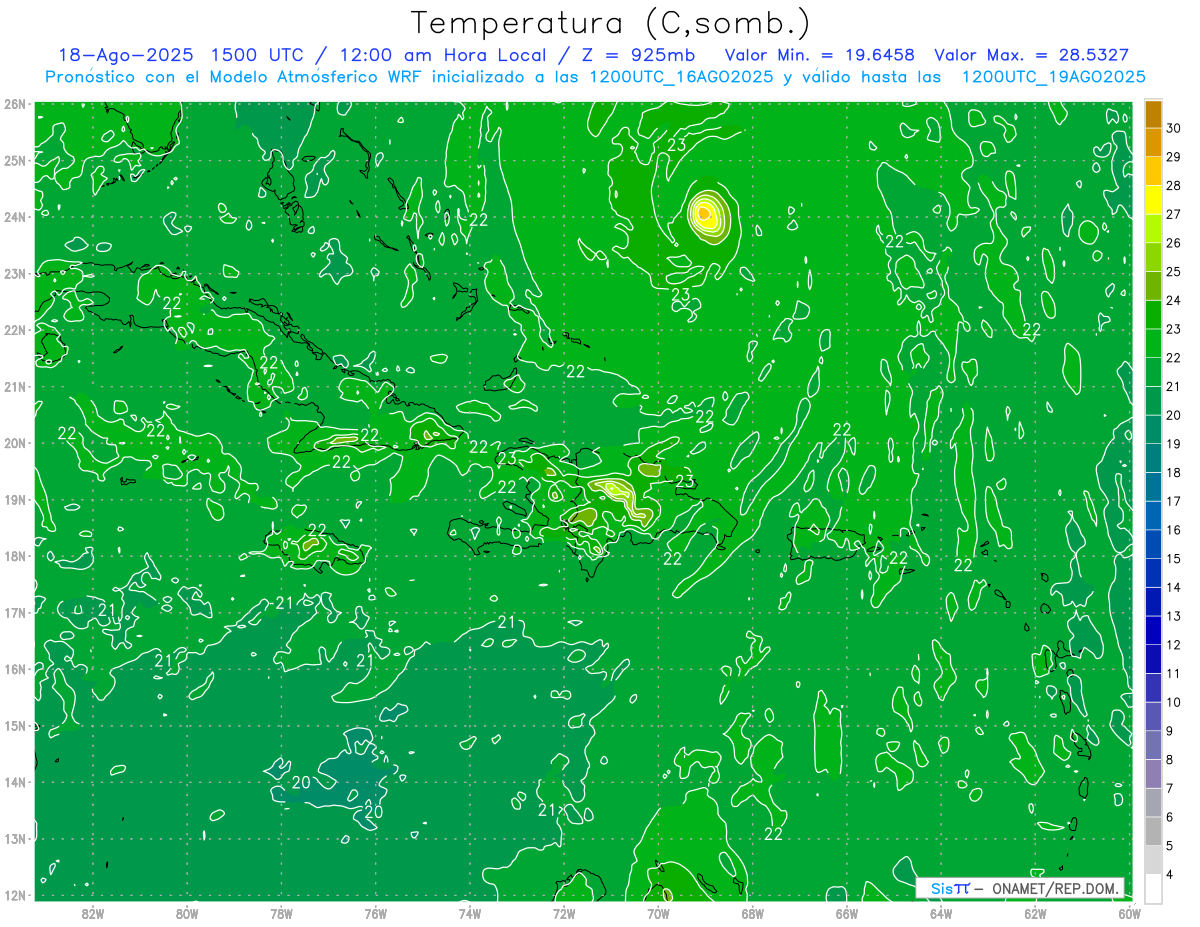The height and width of the screenshot is (927, 1200).
Task: Click the "76W" longitude axis label
Action: point(376,913)
